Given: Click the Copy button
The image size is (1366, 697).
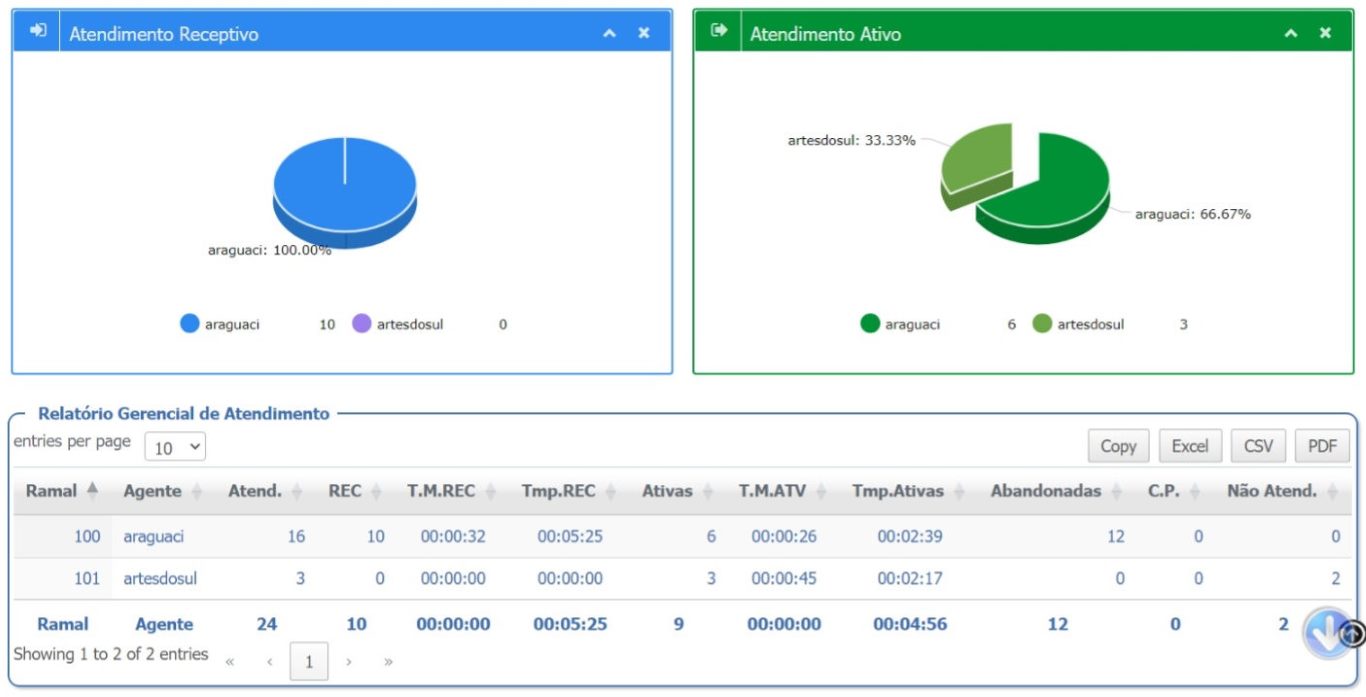Looking at the screenshot, I should [x=1118, y=446].
